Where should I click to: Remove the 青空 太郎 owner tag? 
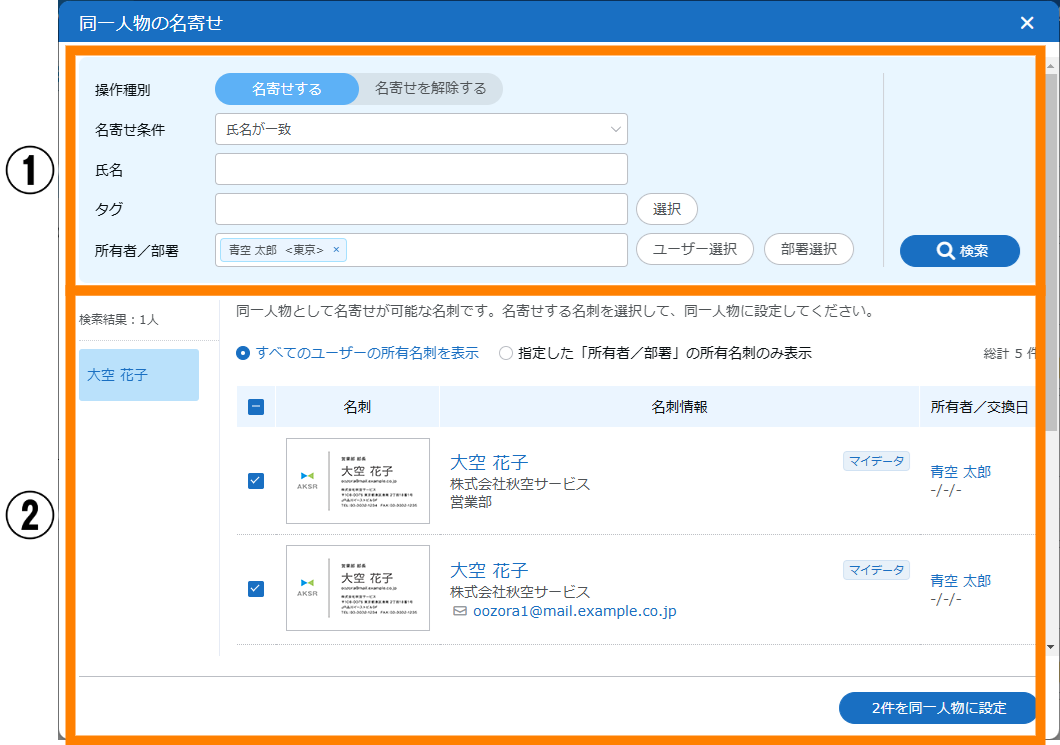coord(336,250)
